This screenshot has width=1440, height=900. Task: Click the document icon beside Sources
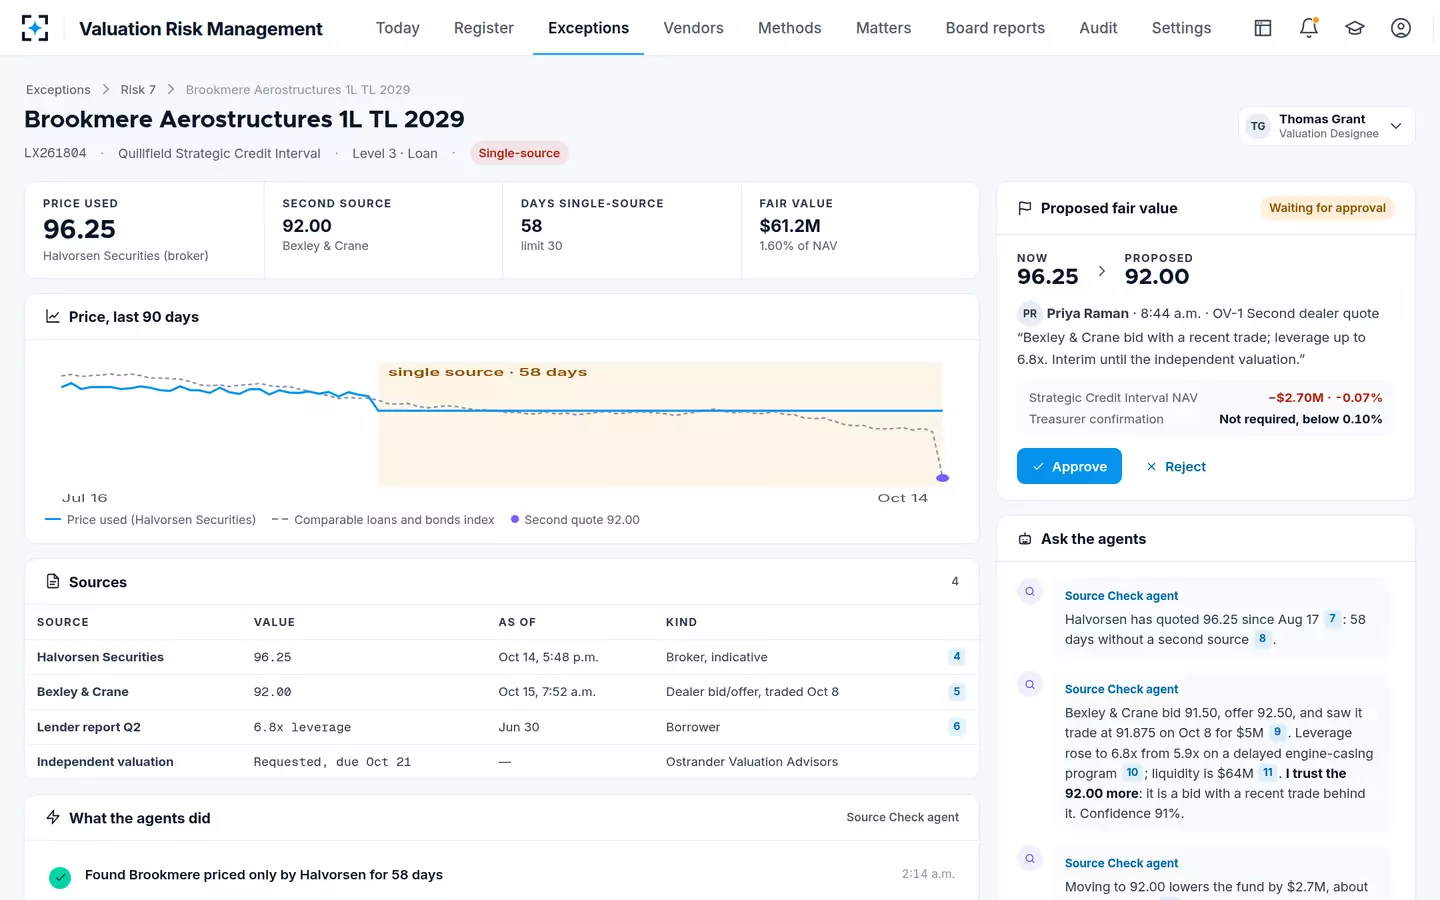tap(53, 581)
